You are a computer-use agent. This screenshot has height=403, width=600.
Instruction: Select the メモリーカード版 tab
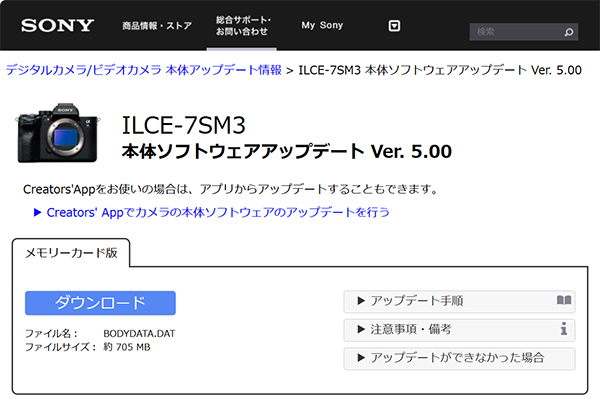point(71,253)
